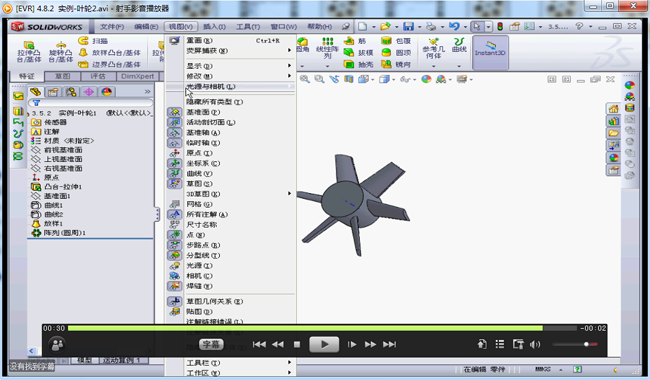Click the Zoom to Area icon

coord(319,79)
